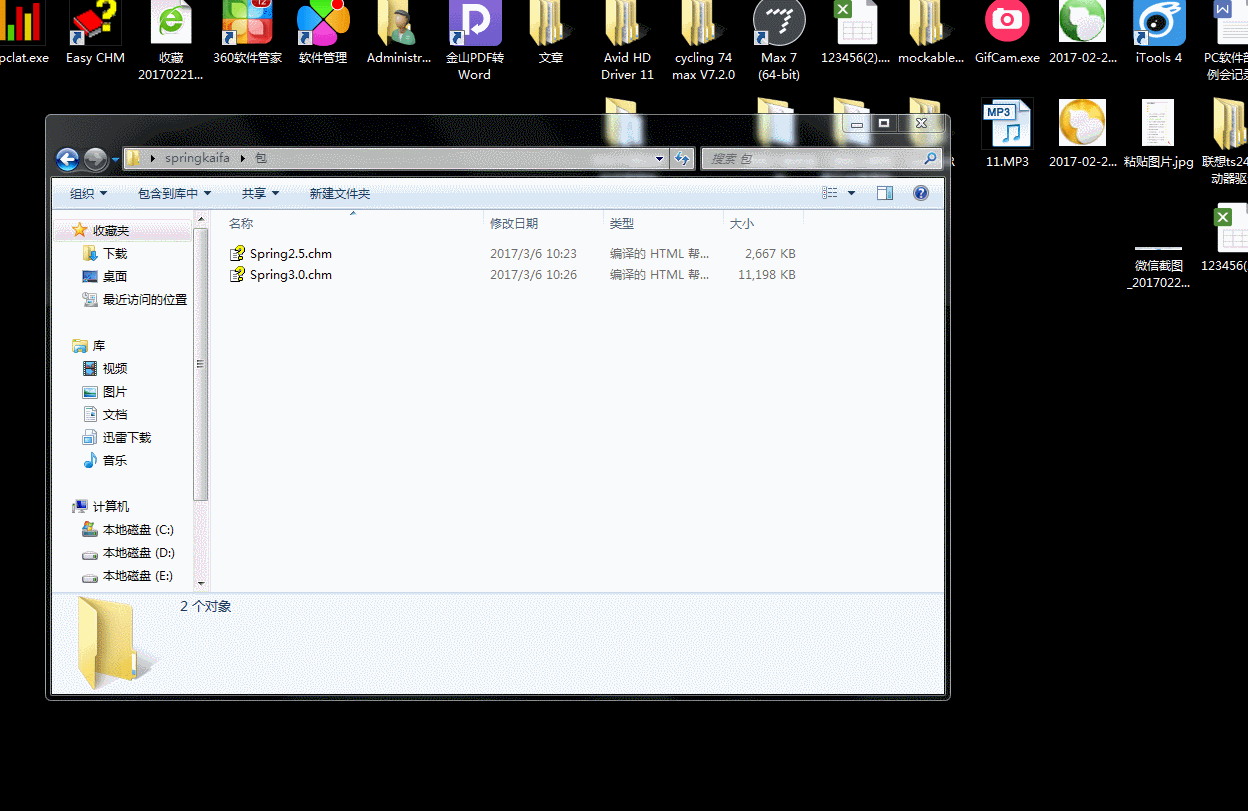Click the blue Back navigation arrow
The image size is (1248, 811).
tap(68, 159)
